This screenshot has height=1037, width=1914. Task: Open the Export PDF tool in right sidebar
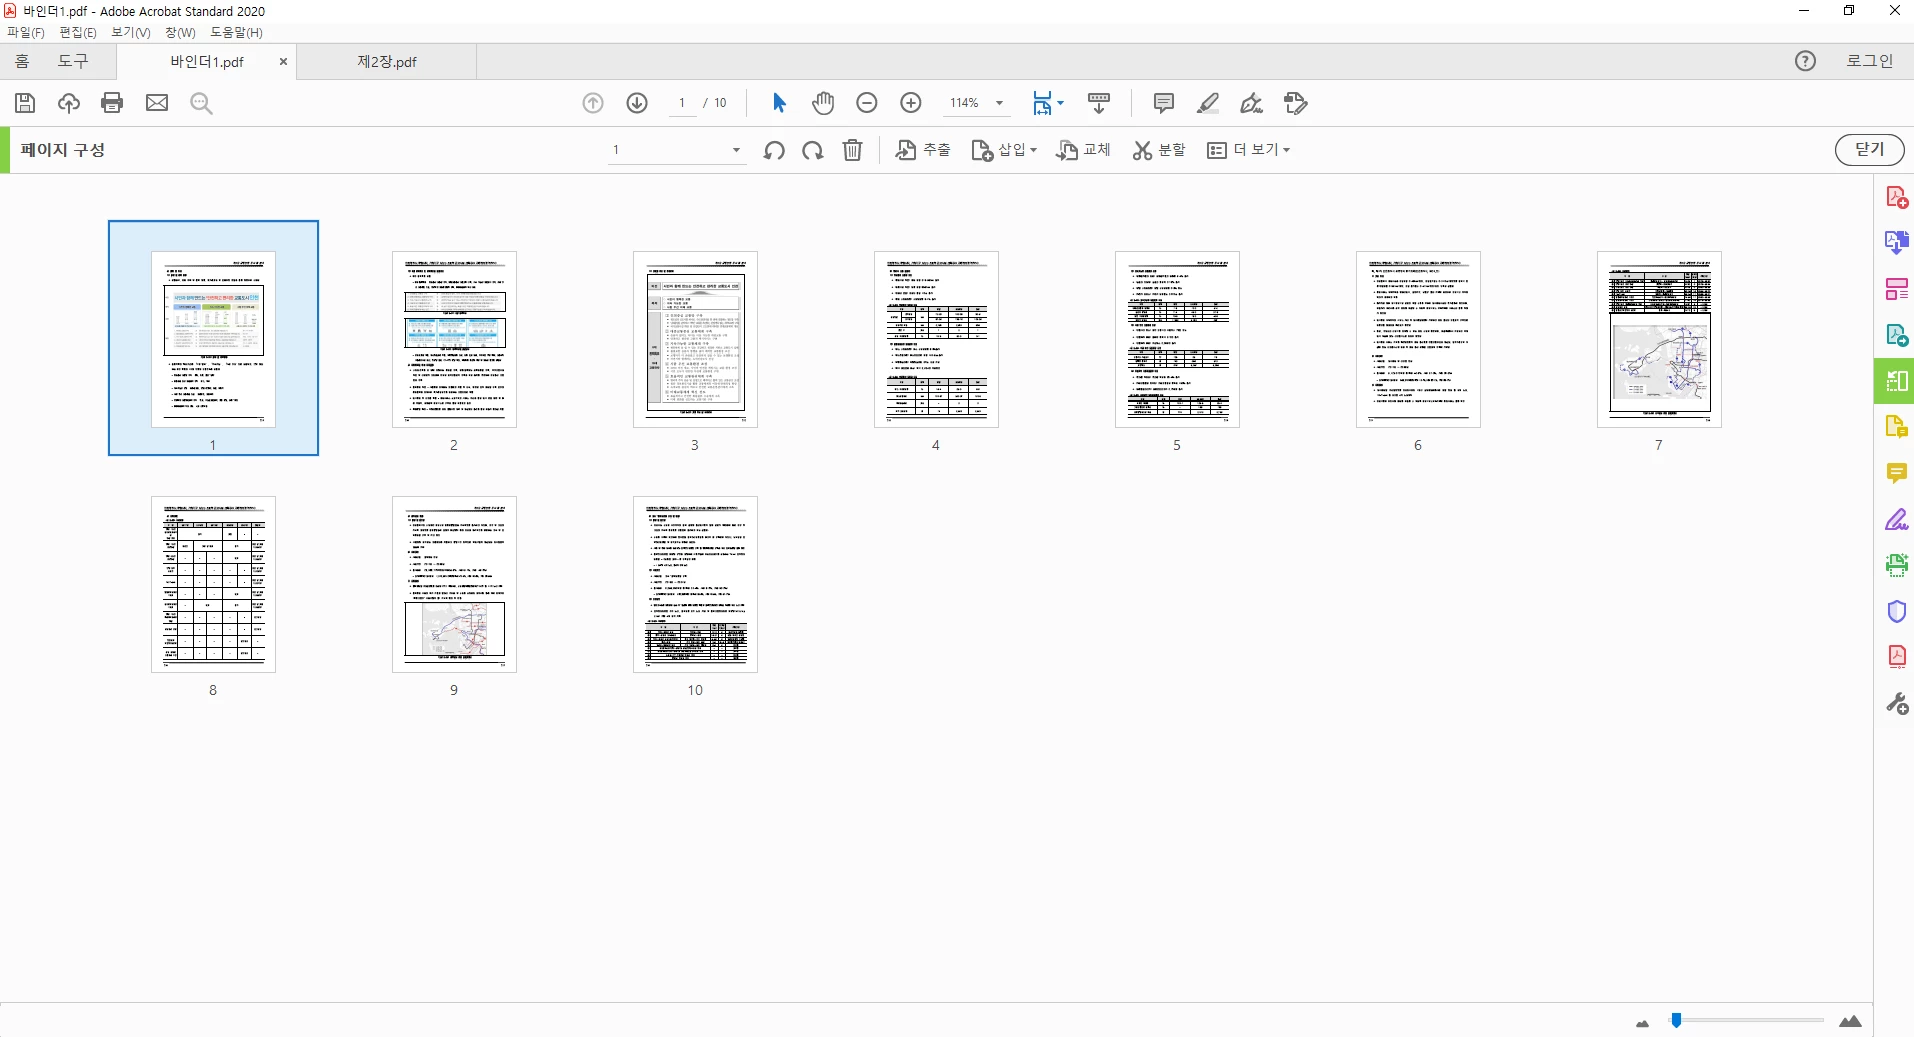tap(1896, 335)
